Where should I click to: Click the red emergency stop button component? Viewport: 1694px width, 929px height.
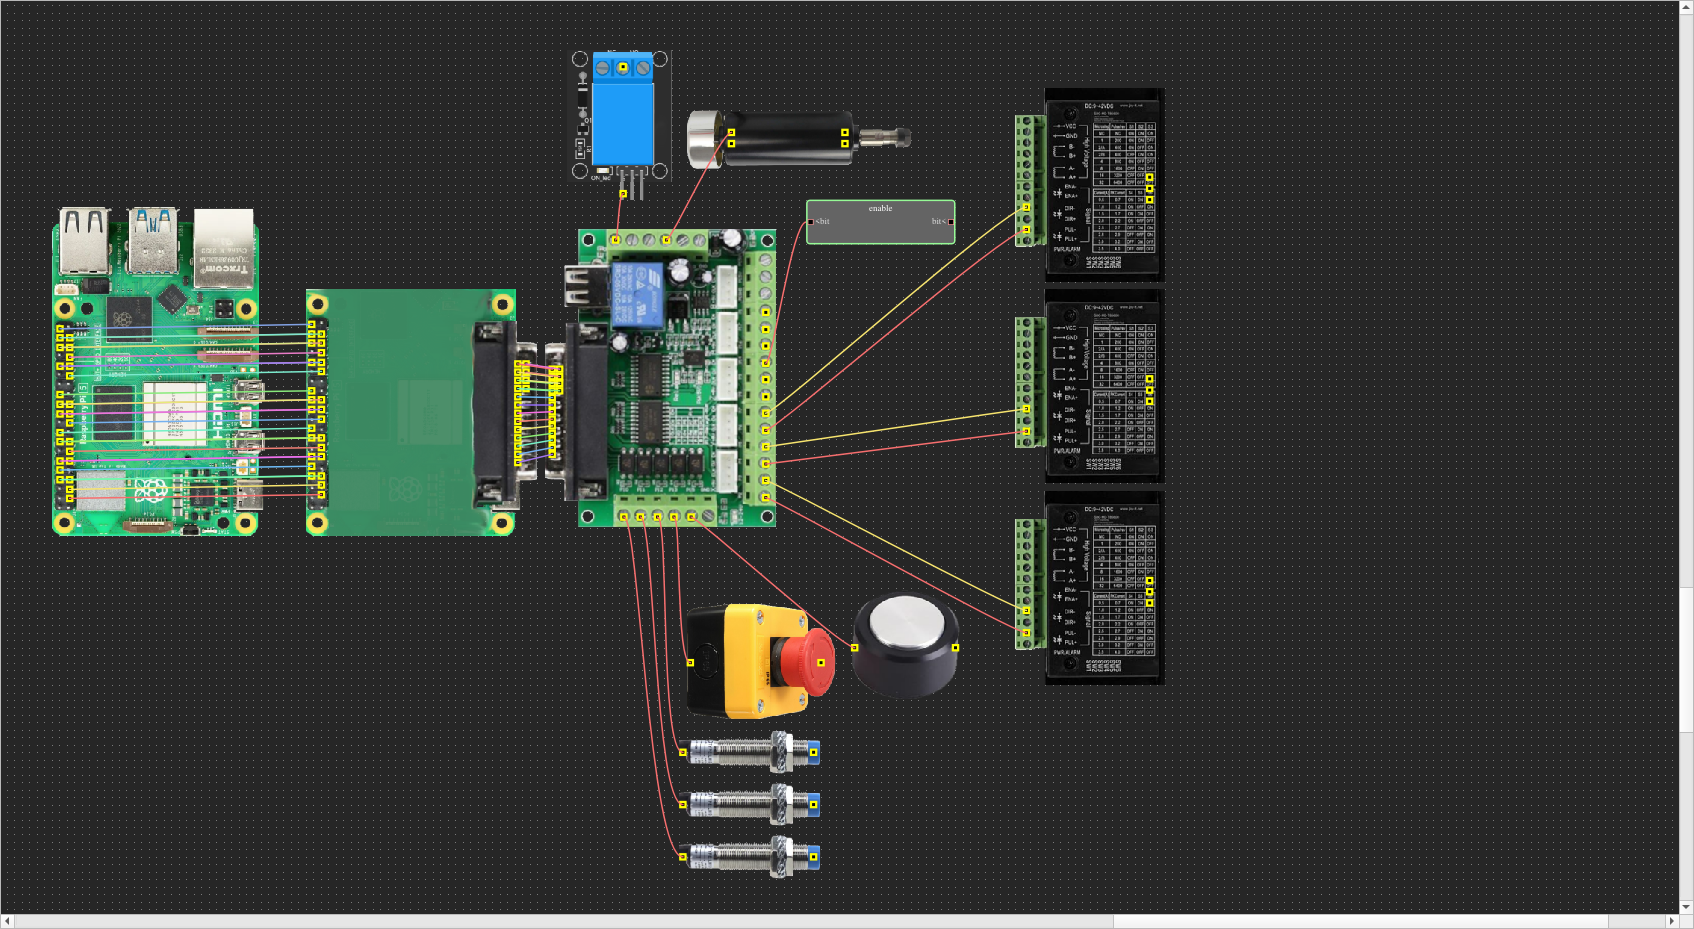click(758, 661)
